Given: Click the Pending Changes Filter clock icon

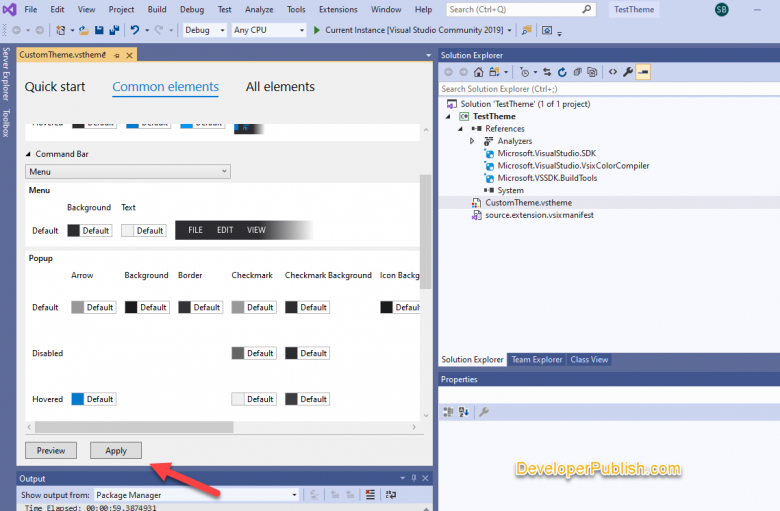Looking at the screenshot, I should (524, 72).
